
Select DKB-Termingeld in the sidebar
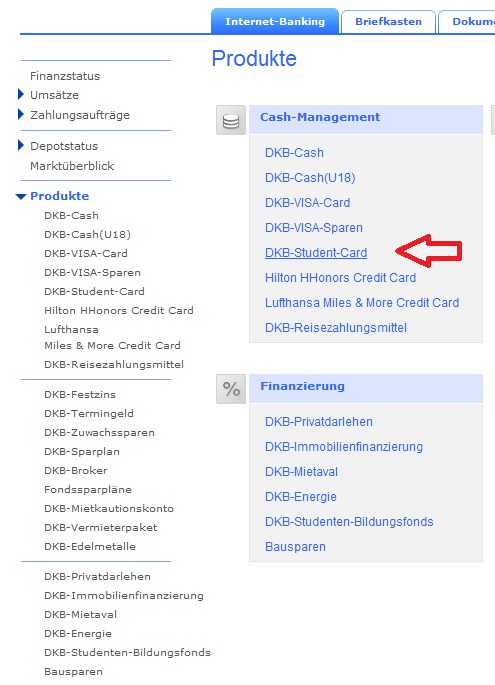point(89,414)
